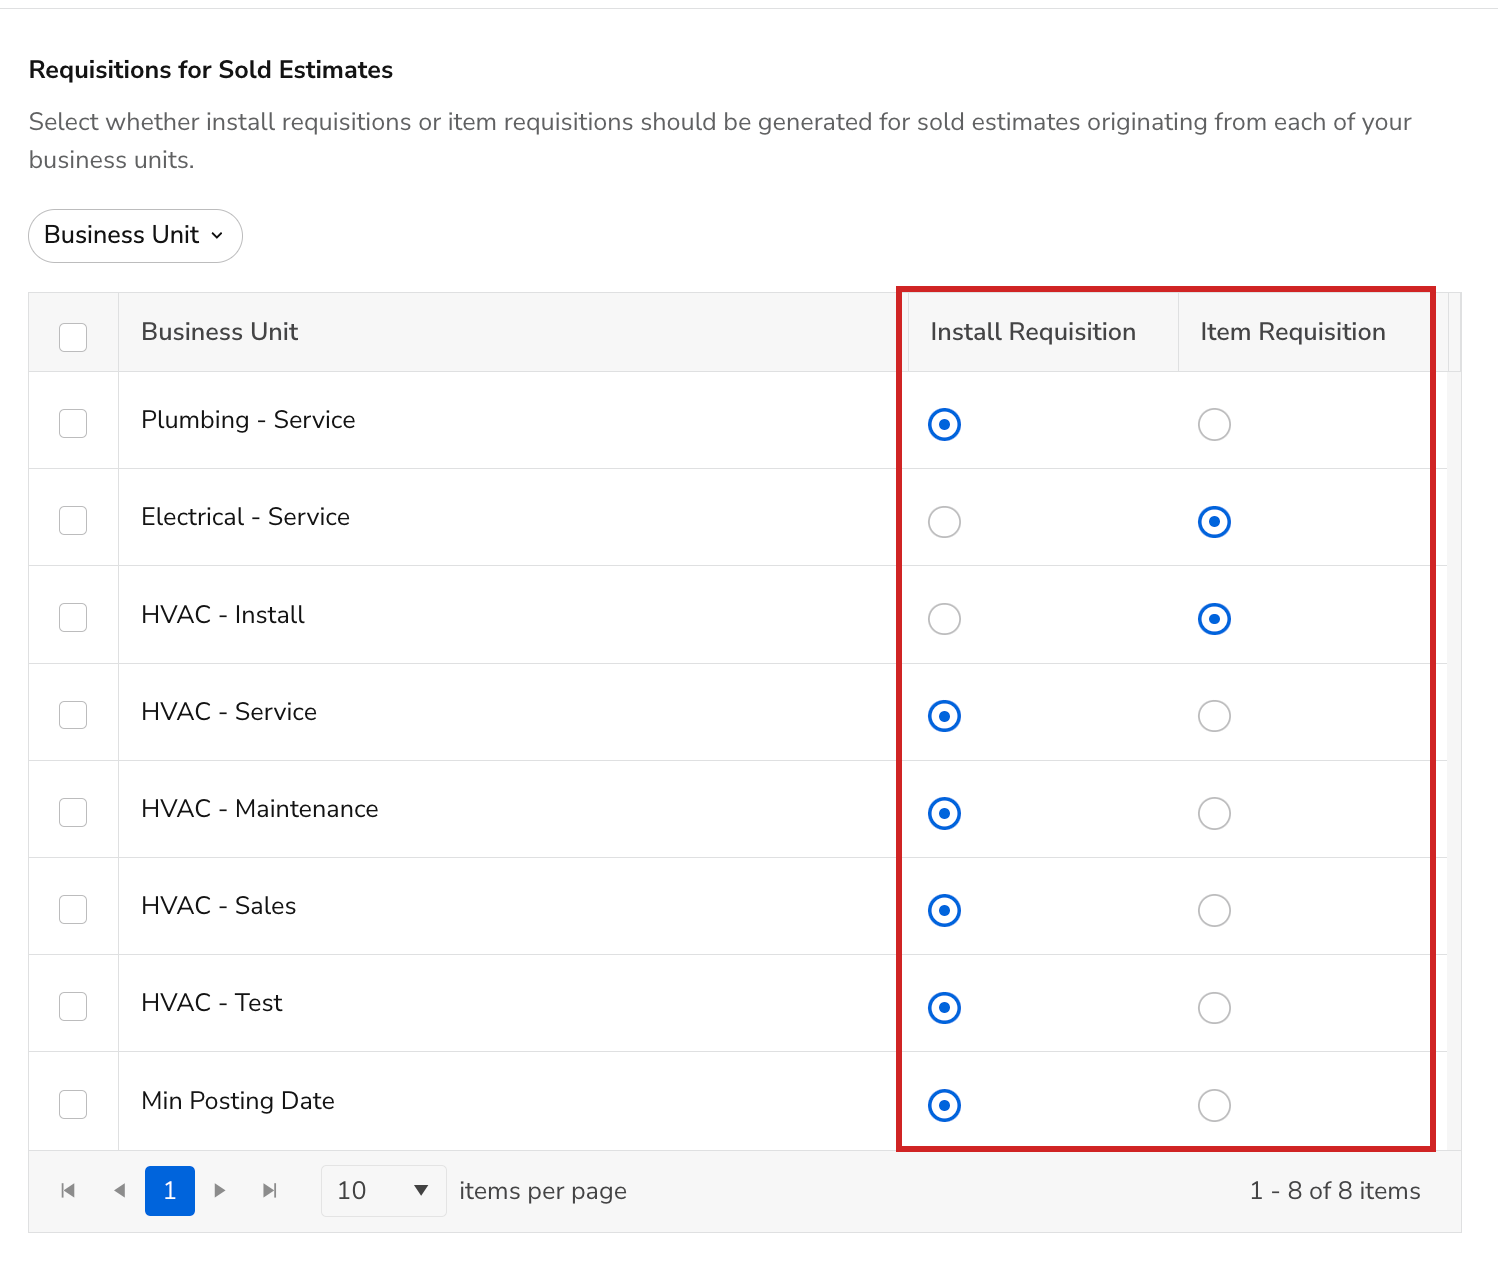Viewport: 1498px width, 1264px height.
Task: Select Item Requisition for HVAC - Maintenance
Action: [1213, 813]
